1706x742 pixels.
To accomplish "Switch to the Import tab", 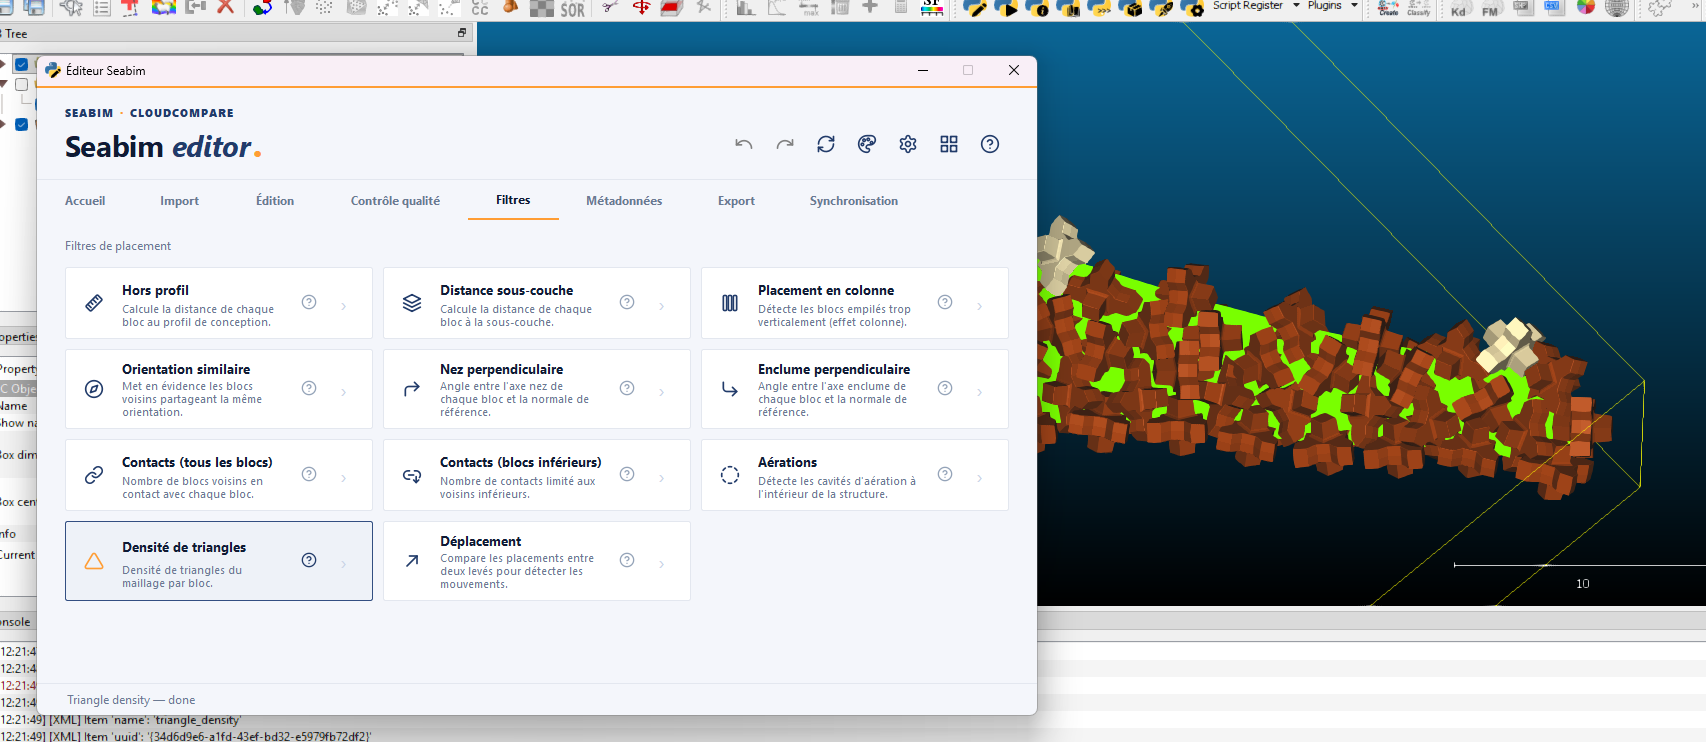I will click(x=179, y=201).
